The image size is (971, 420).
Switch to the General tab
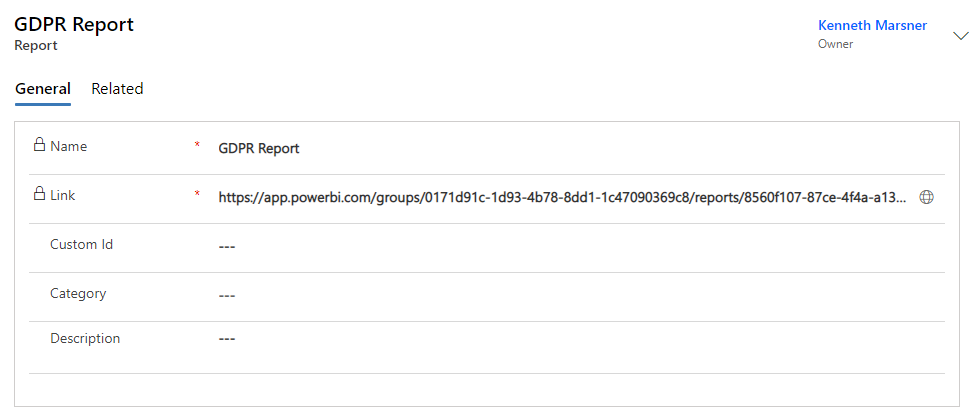(43, 89)
